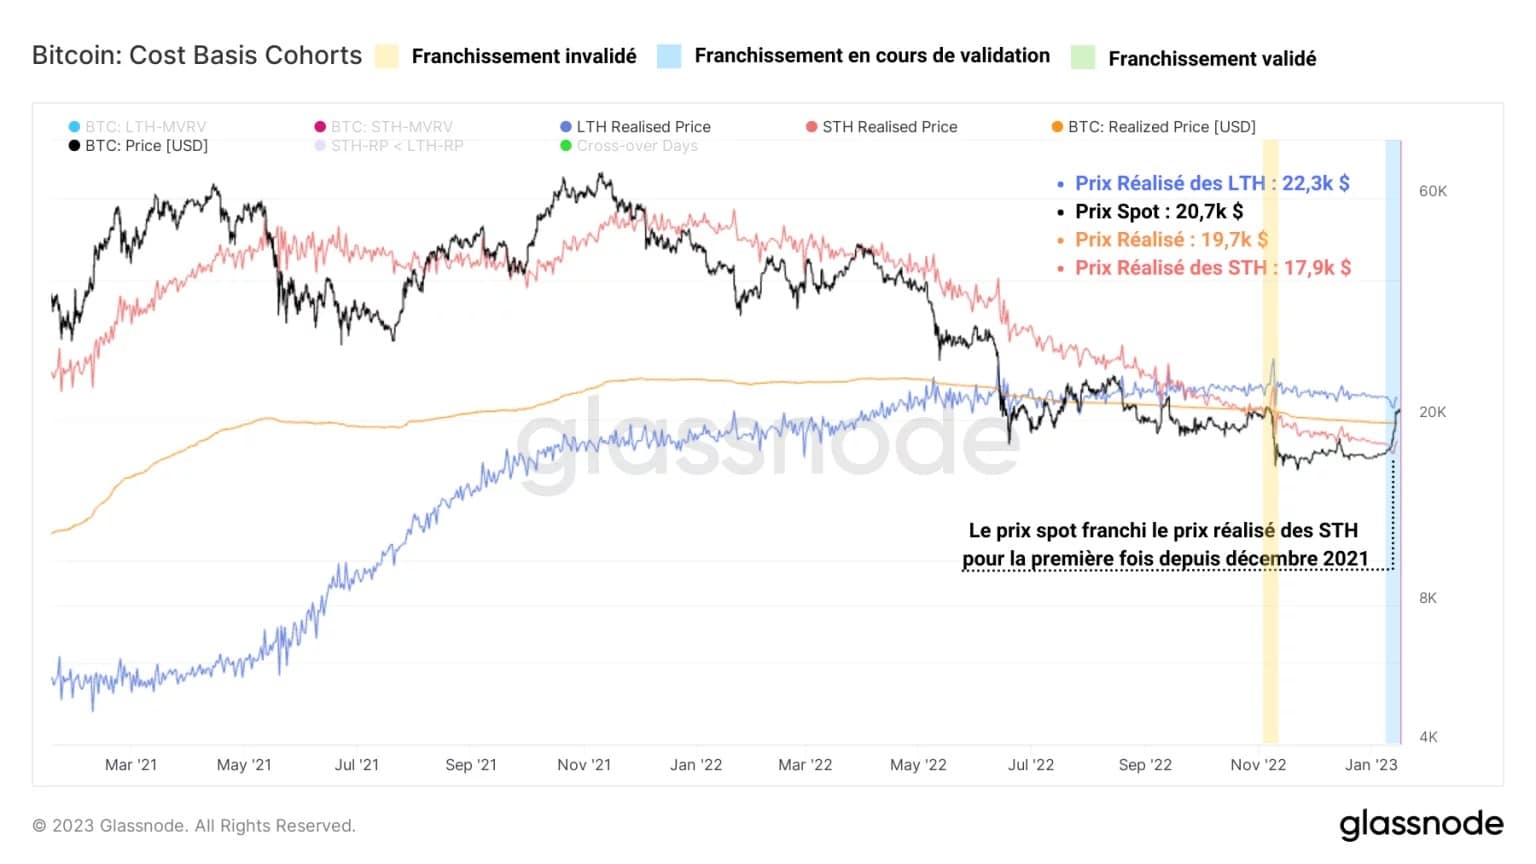Viewport: 1536px width, 864px height.
Task: Toggle BTC: Realized Price [USD] legend entry
Action: 1153,127
